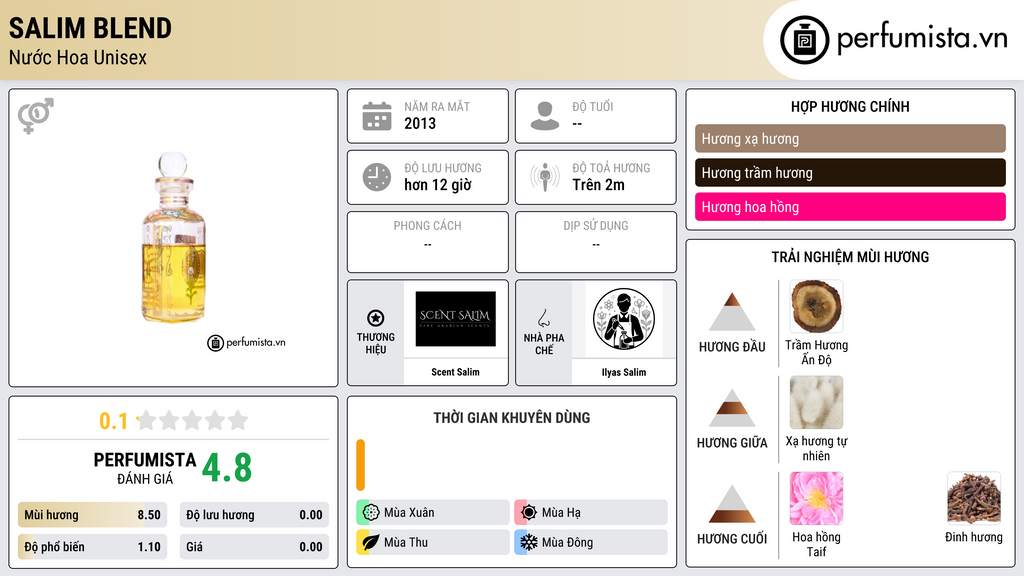Click the winter snowflake season icon

(x=529, y=542)
